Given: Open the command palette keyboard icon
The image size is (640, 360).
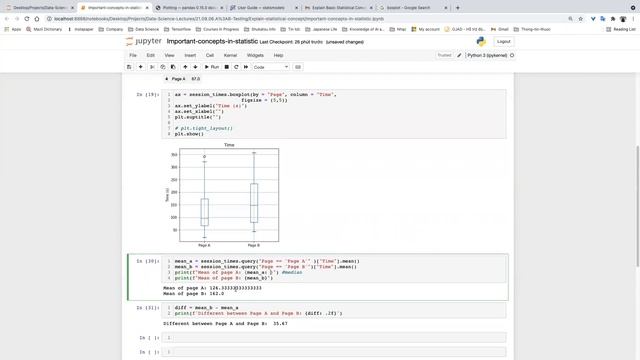Looking at the screenshot, I should point(298,67).
